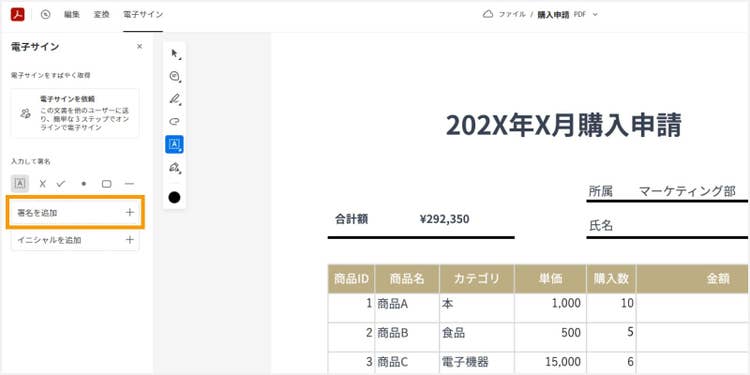This screenshot has height=375, width=750.
Task: Click the ¥292,350 total amount
Action: pyautogui.click(x=444, y=219)
